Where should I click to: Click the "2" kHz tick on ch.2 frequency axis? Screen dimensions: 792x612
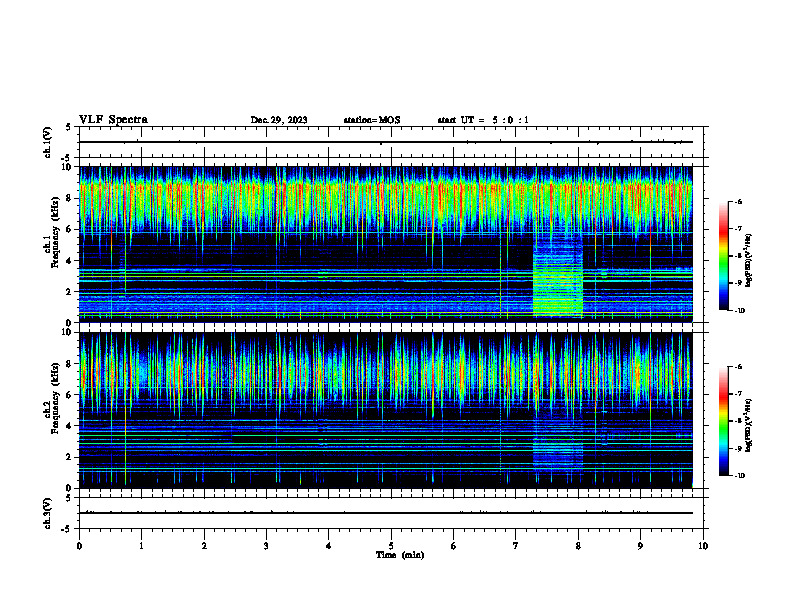(x=70, y=457)
